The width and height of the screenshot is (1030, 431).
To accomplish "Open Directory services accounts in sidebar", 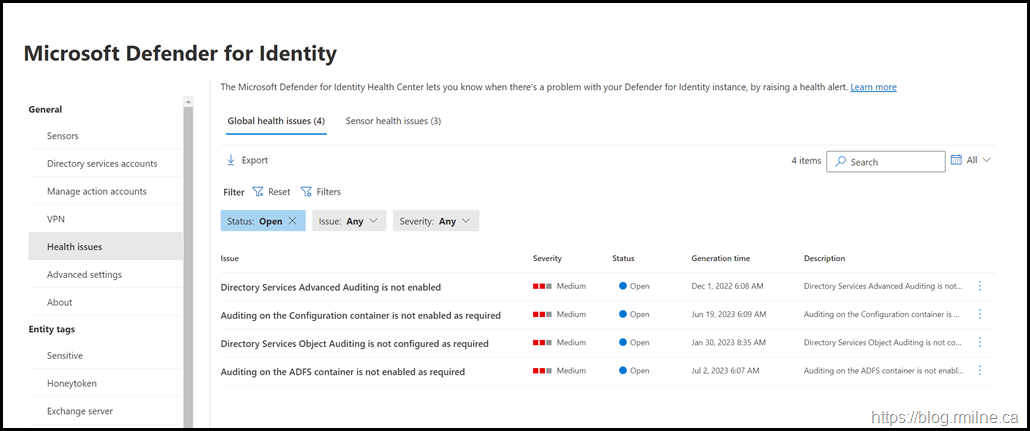I will coord(102,164).
